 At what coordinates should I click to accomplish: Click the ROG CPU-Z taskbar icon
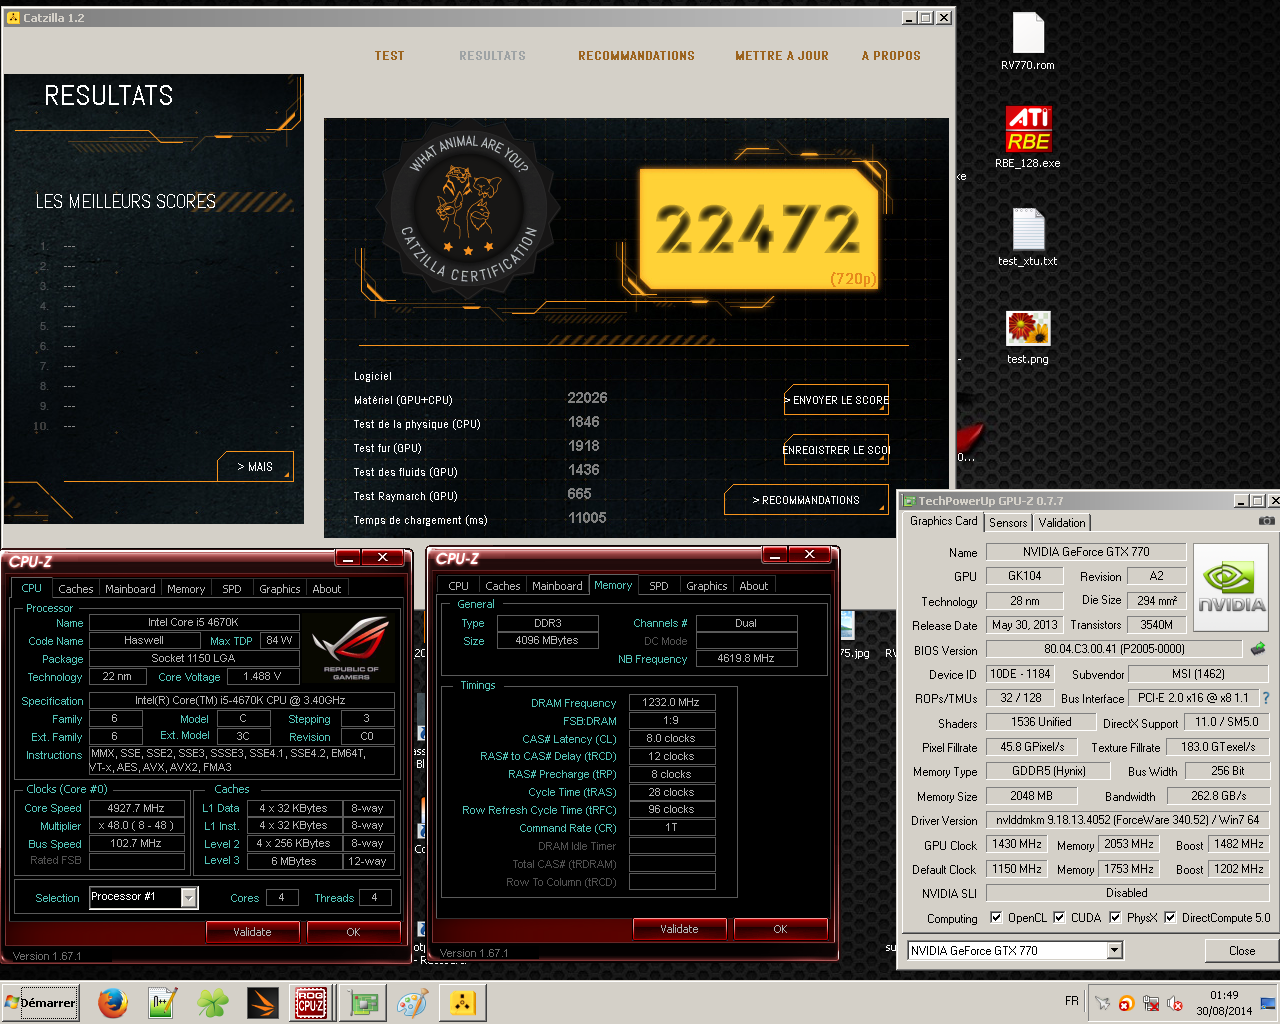tap(311, 1003)
